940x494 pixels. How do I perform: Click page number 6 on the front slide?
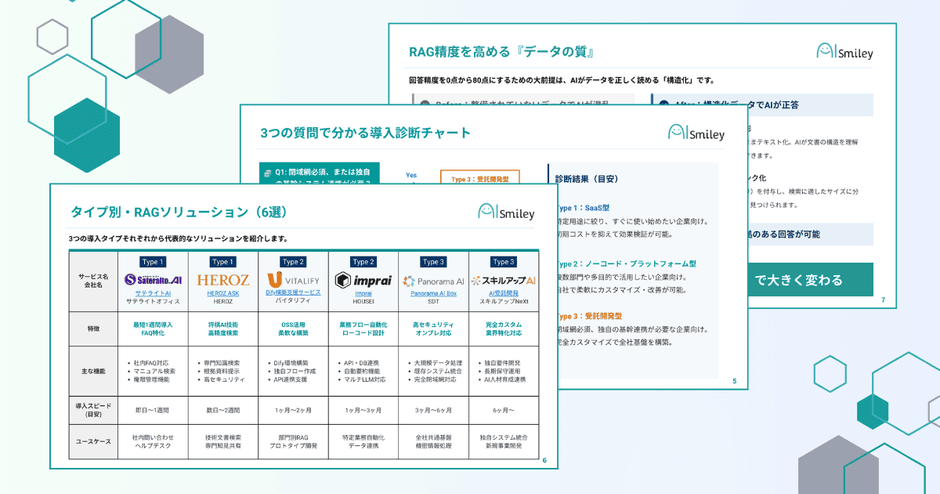click(x=544, y=460)
